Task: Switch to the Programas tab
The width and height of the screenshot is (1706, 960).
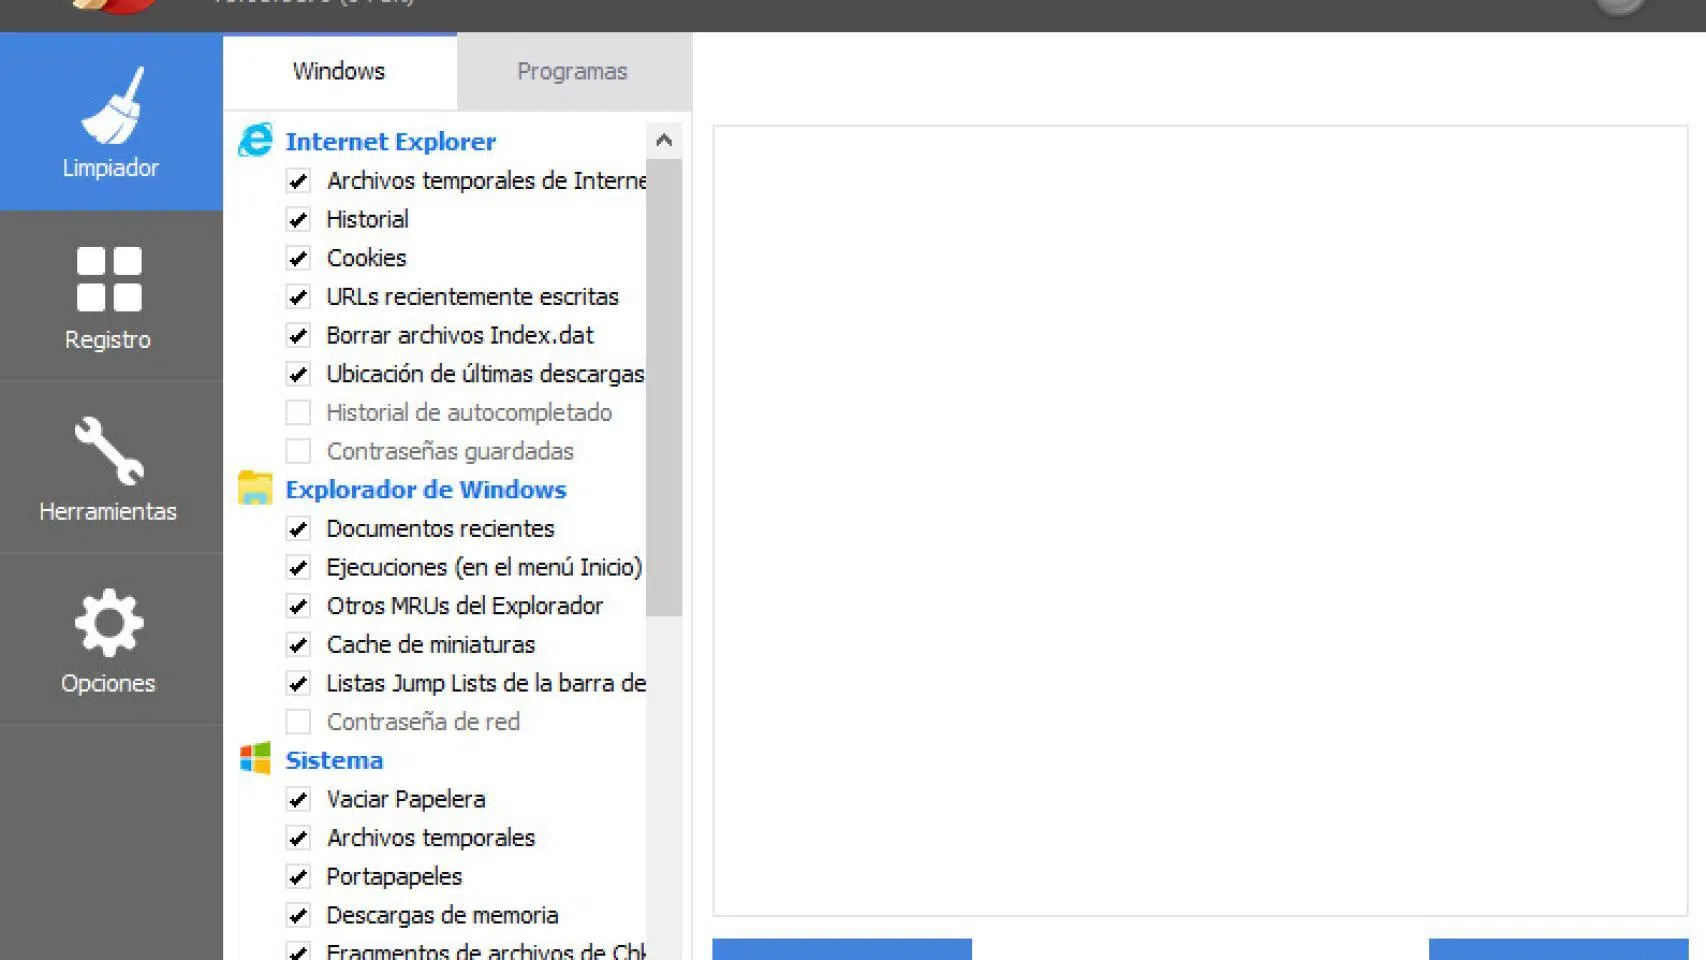Action: coord(572,72)
